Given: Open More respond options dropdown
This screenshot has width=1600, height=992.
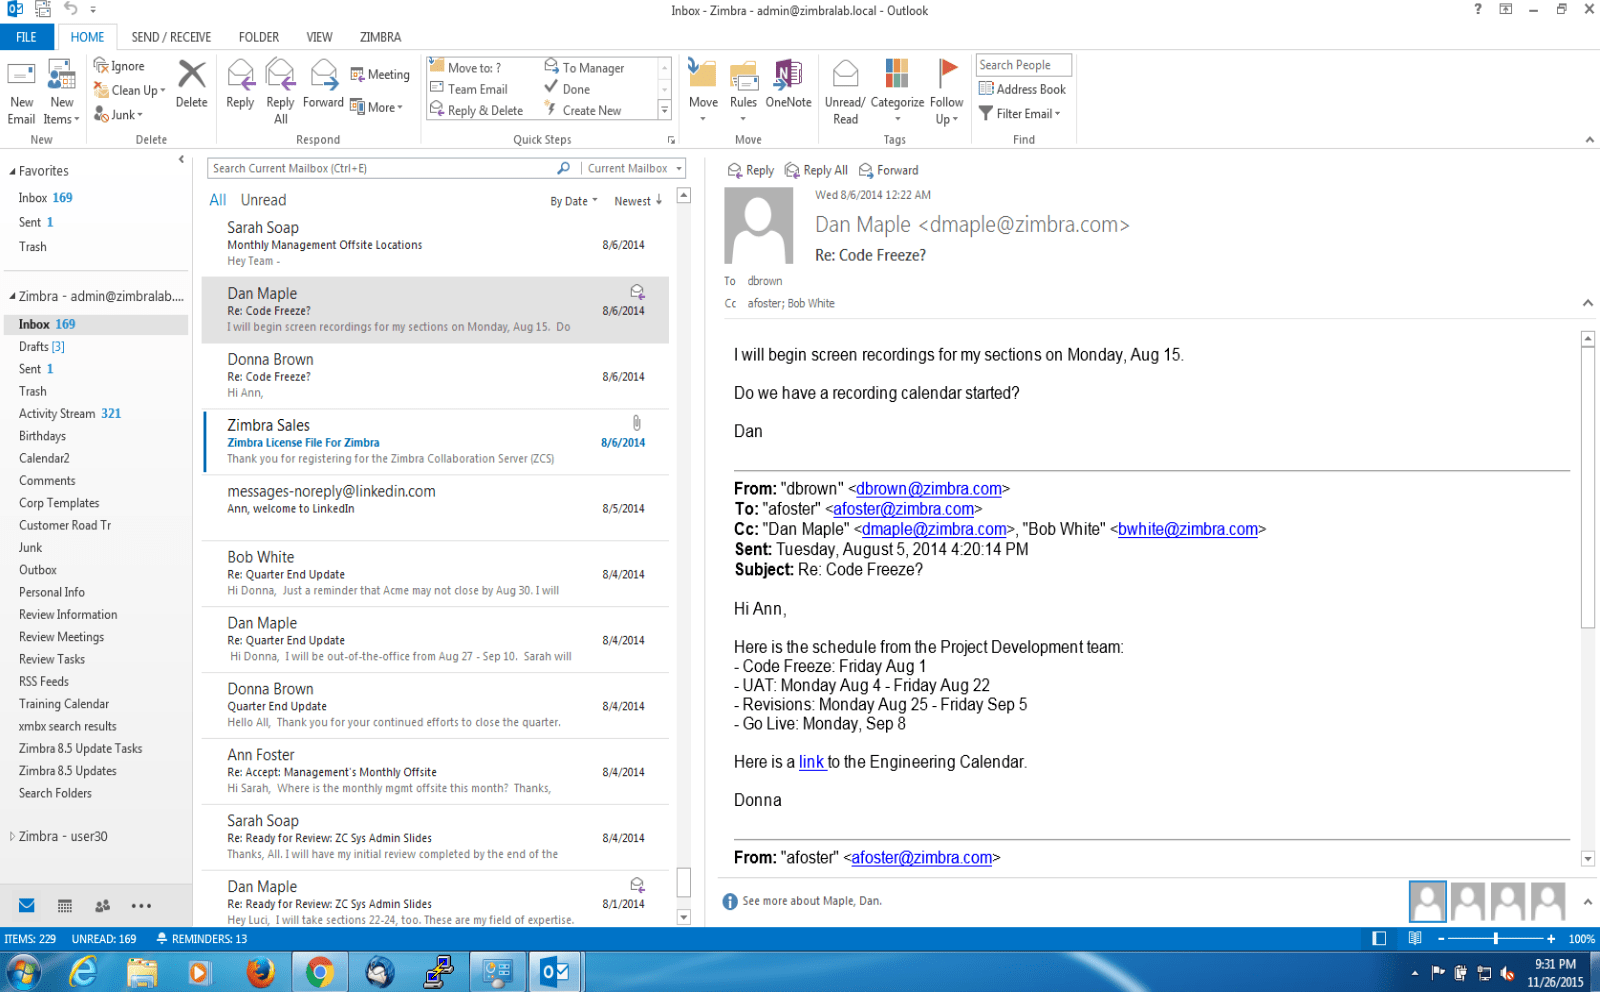Looking at the screenshot, I should coord(377,107).
